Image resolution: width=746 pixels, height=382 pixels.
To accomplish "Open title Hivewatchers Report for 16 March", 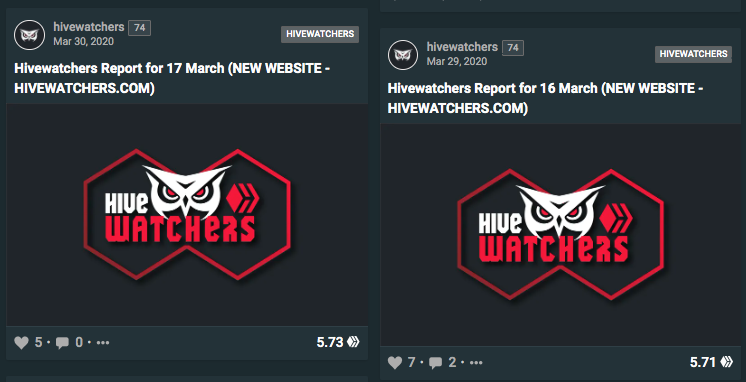I will point(546,98).
